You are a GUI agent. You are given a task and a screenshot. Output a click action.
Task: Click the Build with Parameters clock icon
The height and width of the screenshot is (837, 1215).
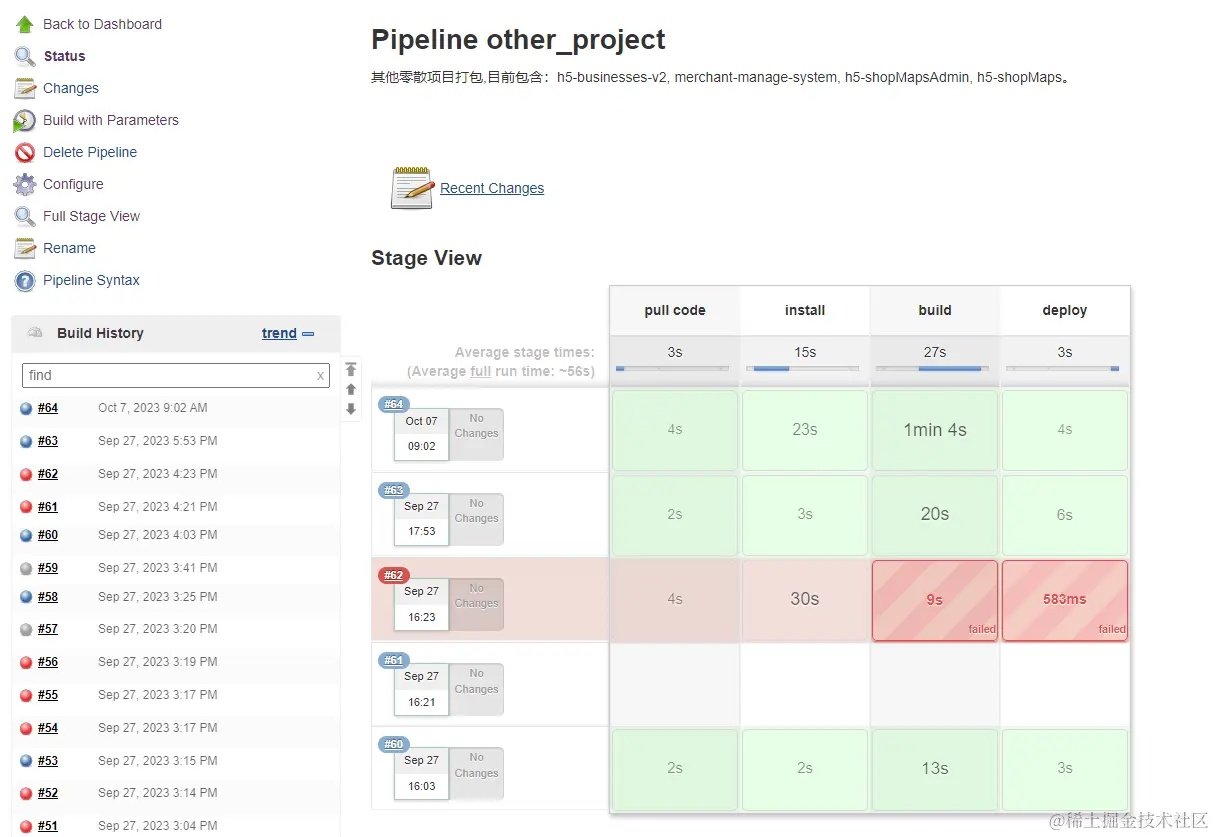(x=25, y=121)
